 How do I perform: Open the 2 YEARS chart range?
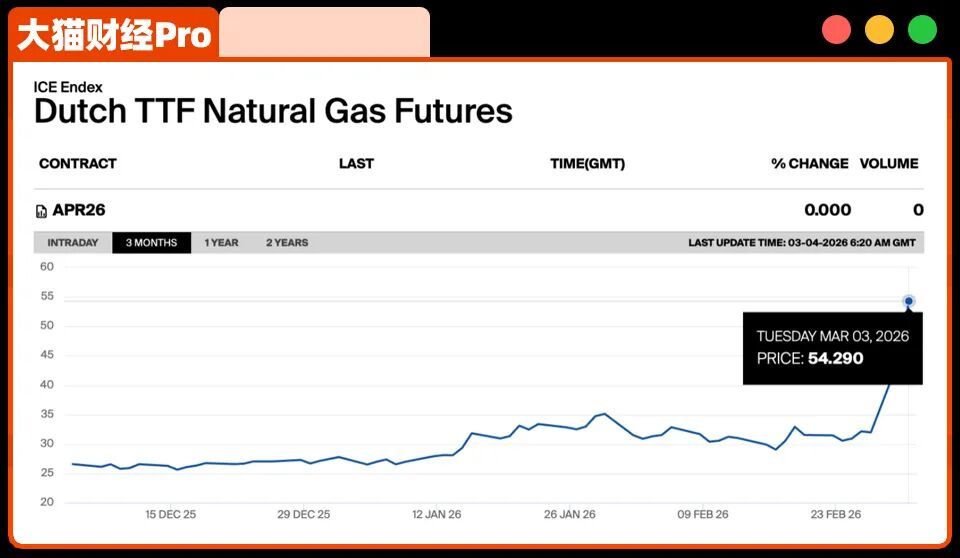click(287, 243)
